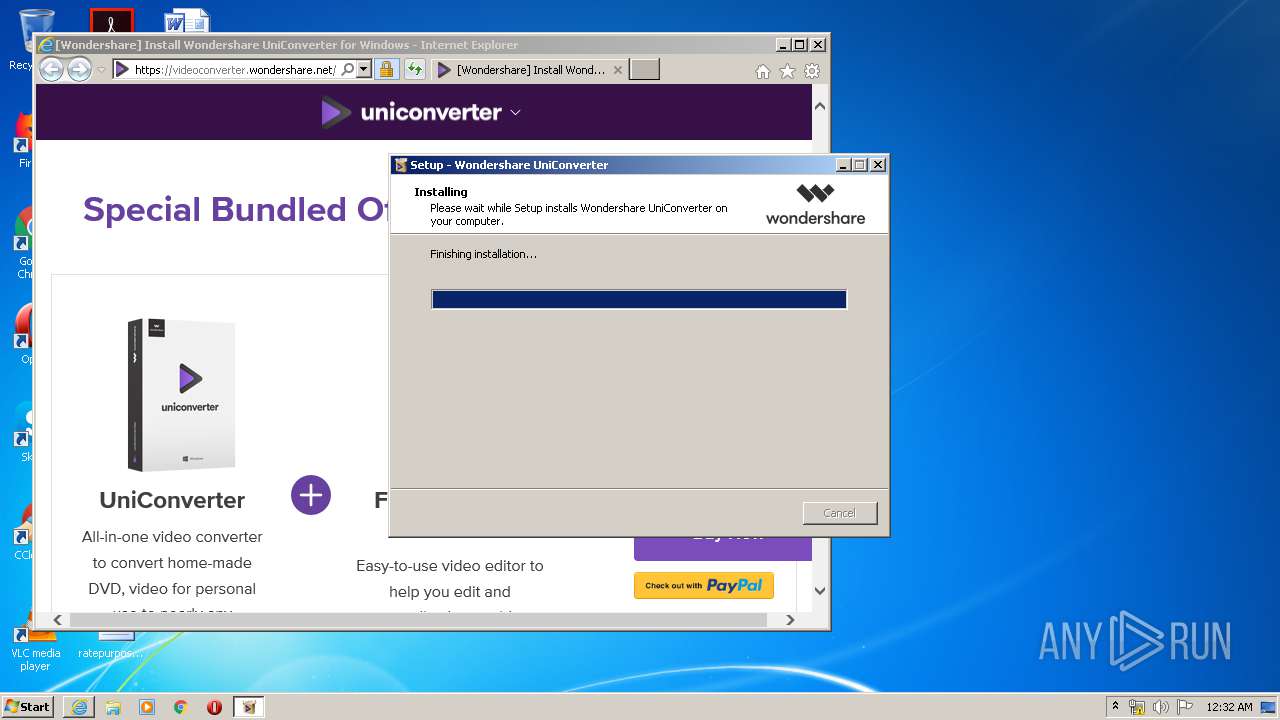Screen dimensions: 1280x720
Task: Click the address bar URL field
Action: pyautogui.click(x=235, y=70)
